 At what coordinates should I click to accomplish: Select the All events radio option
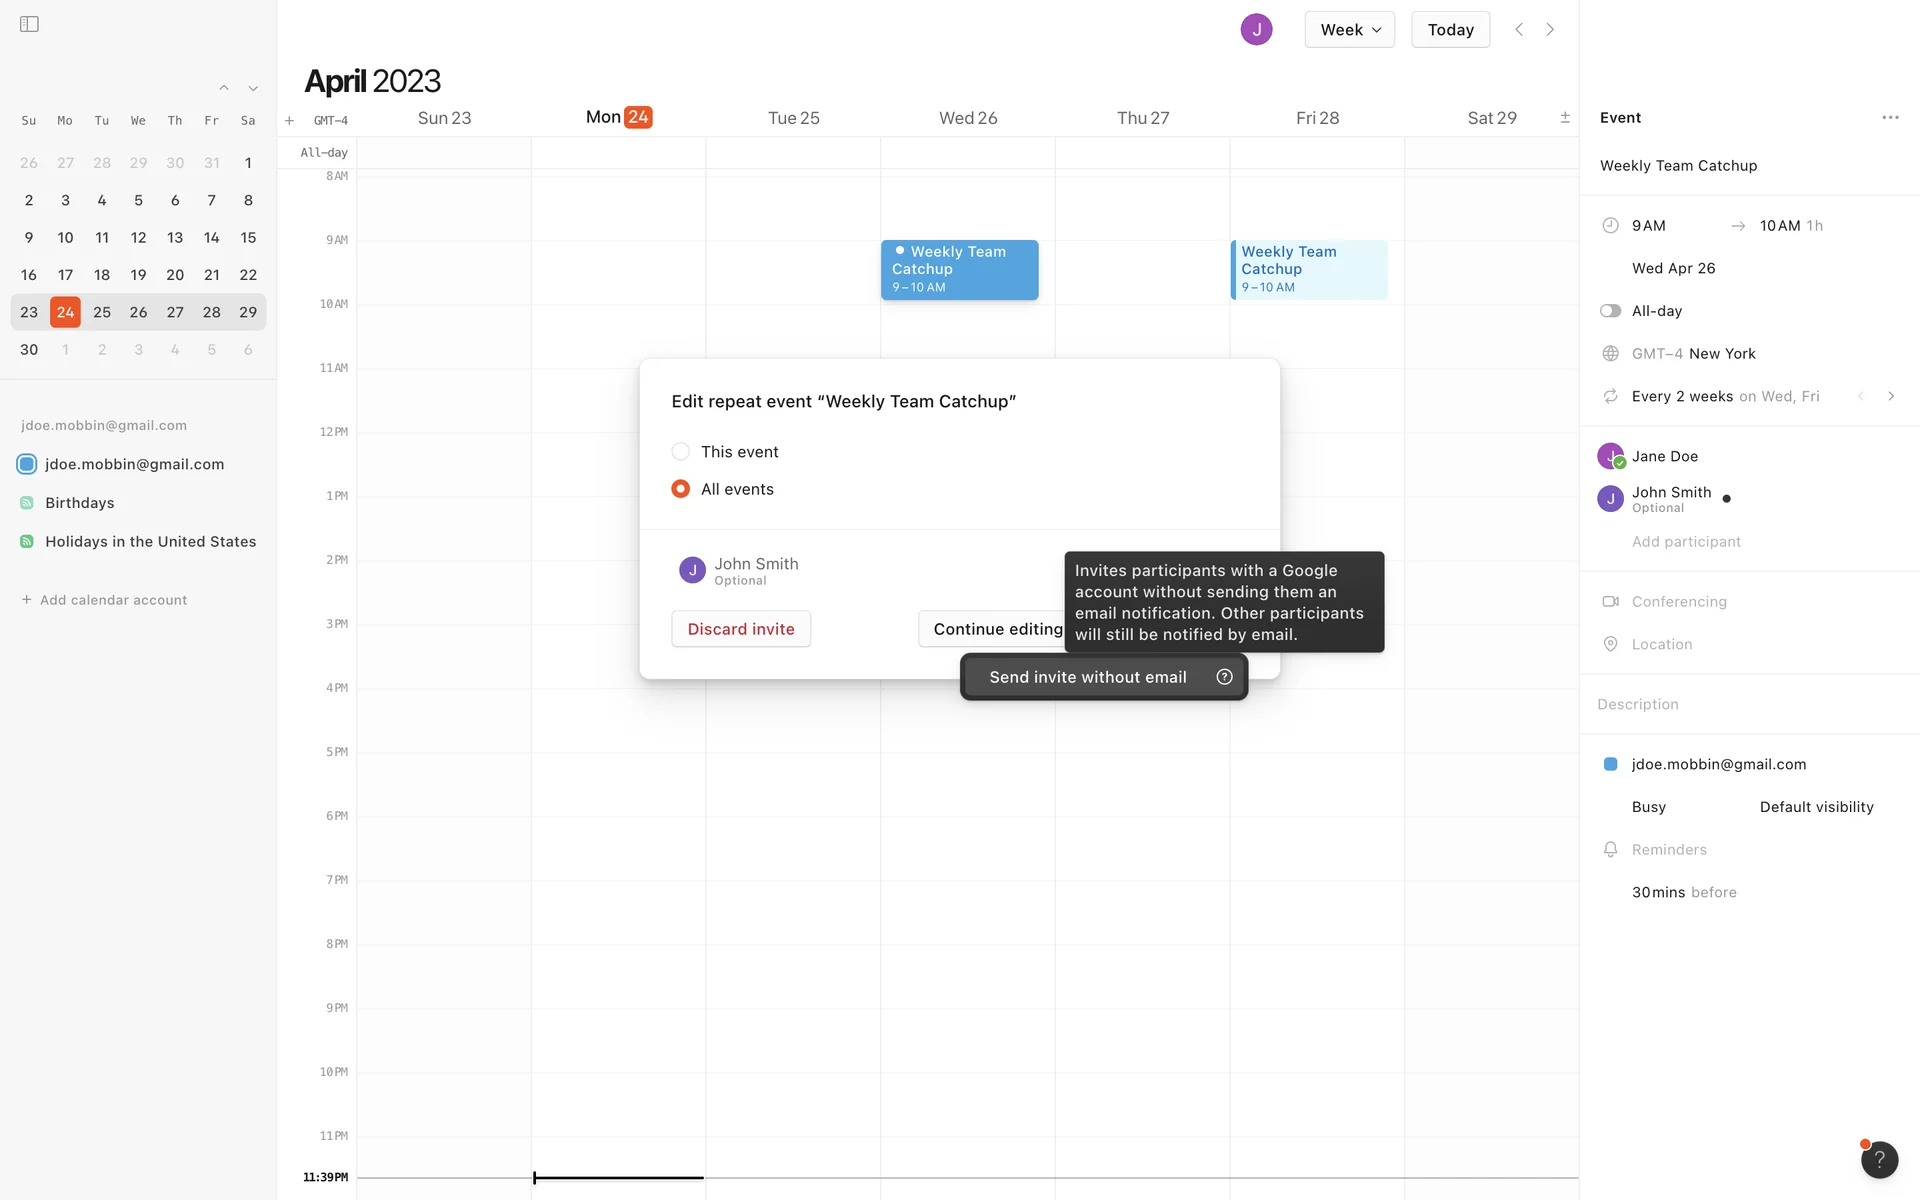click(681, 489)
